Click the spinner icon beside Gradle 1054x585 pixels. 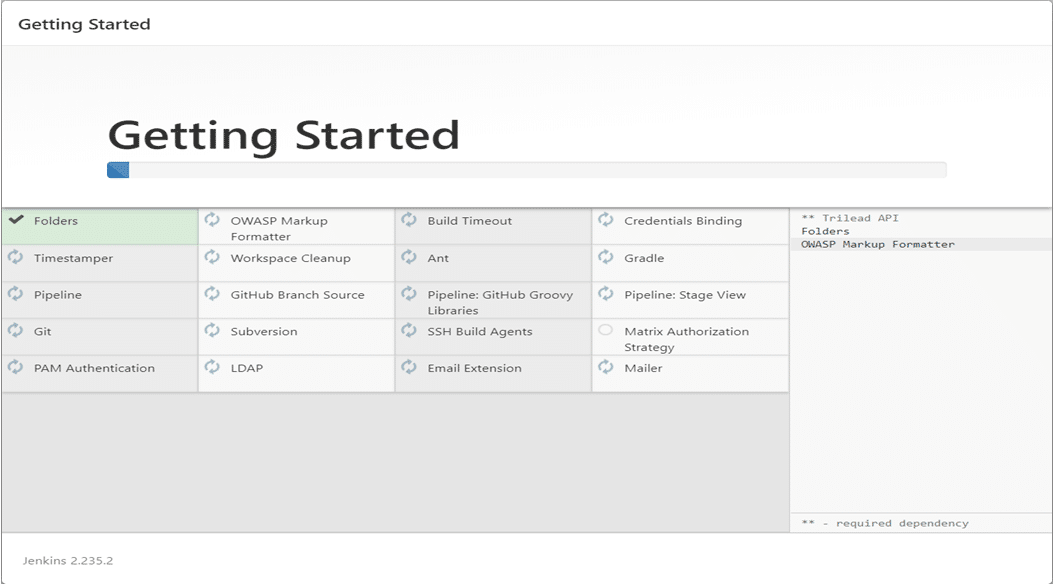tap(606, 257)
